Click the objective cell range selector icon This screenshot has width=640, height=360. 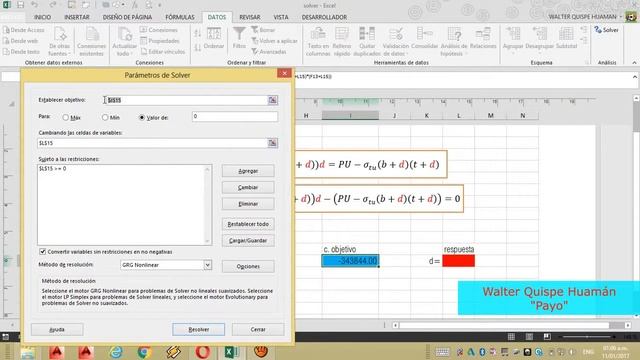click(x=273, y=100)
